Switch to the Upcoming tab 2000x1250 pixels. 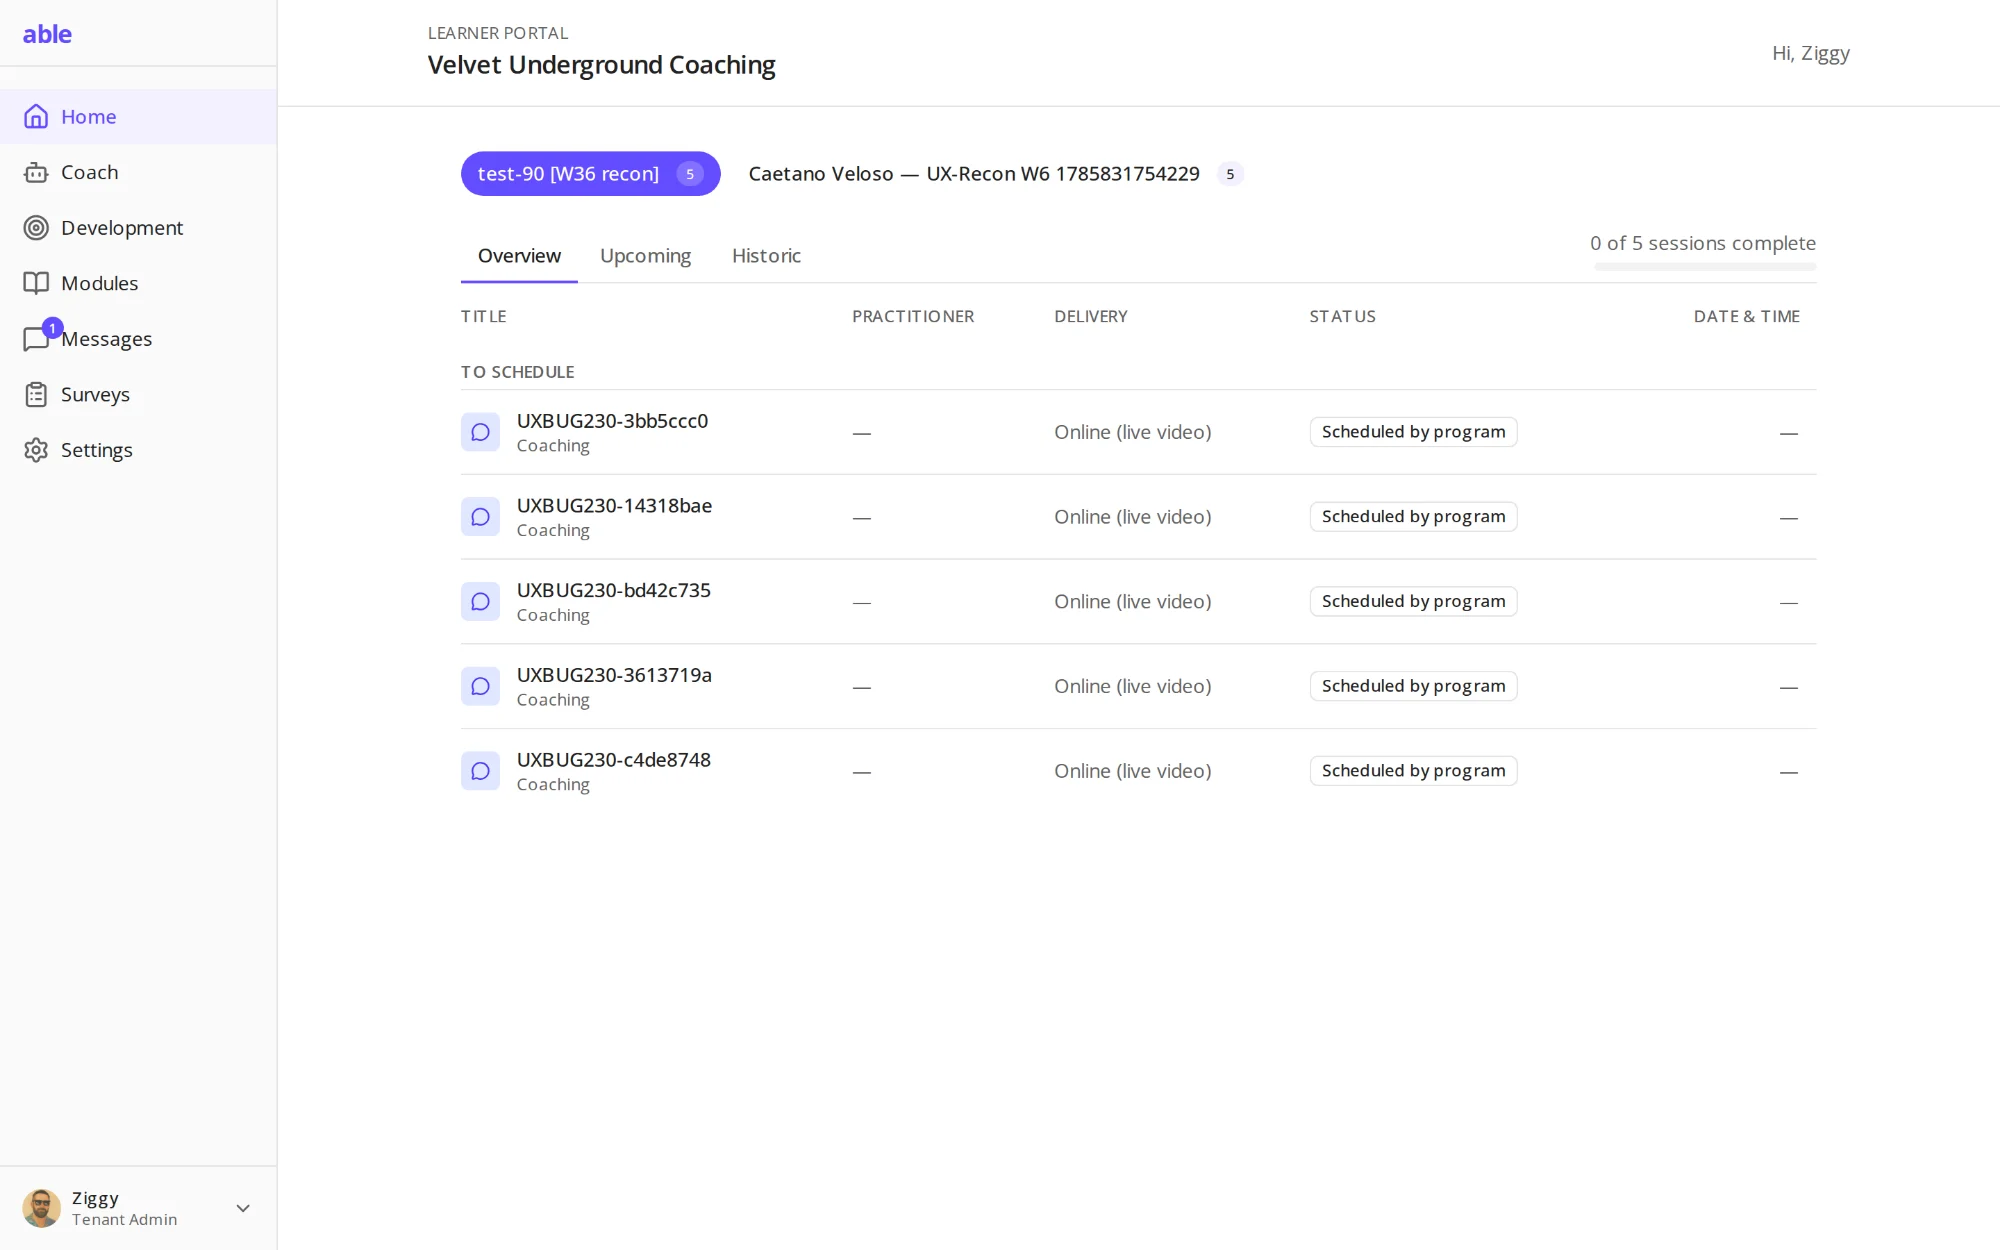click(x=645, y=256)
